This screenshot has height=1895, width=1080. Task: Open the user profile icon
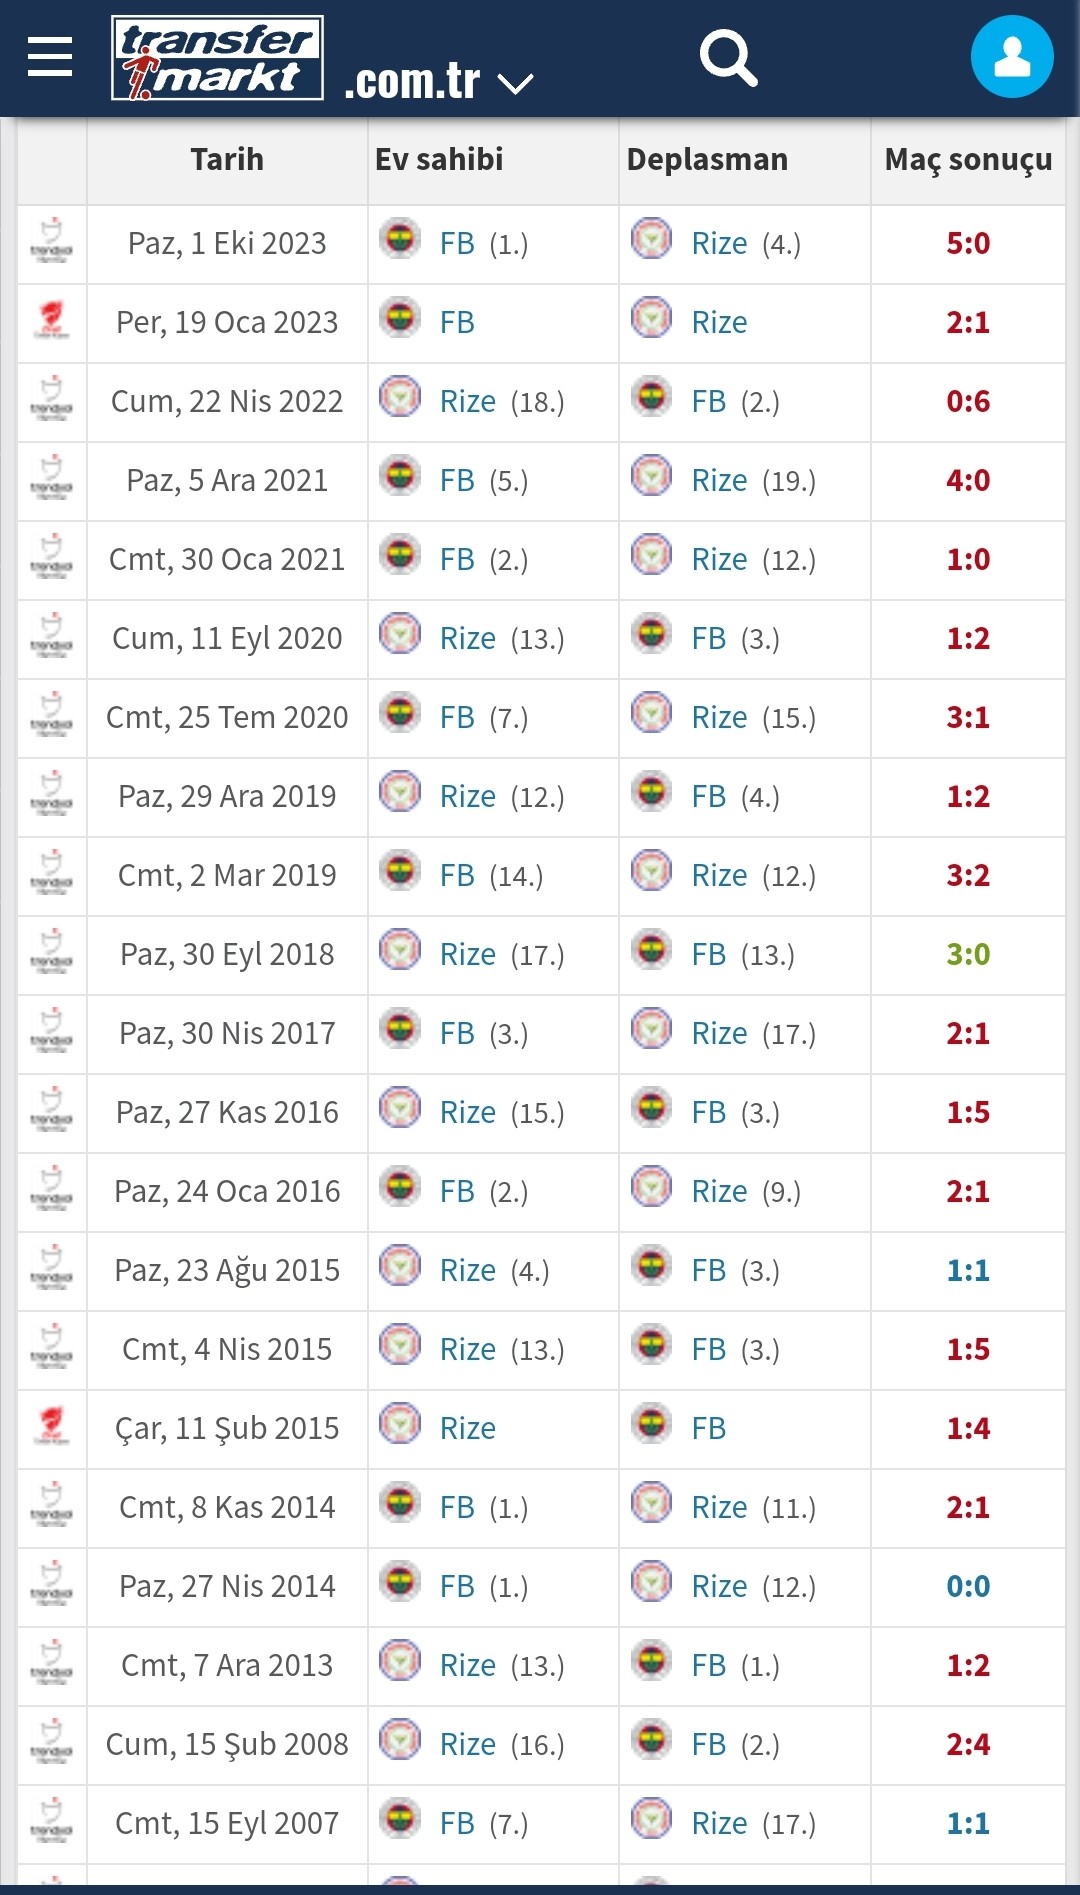[x=1012, y=57]
